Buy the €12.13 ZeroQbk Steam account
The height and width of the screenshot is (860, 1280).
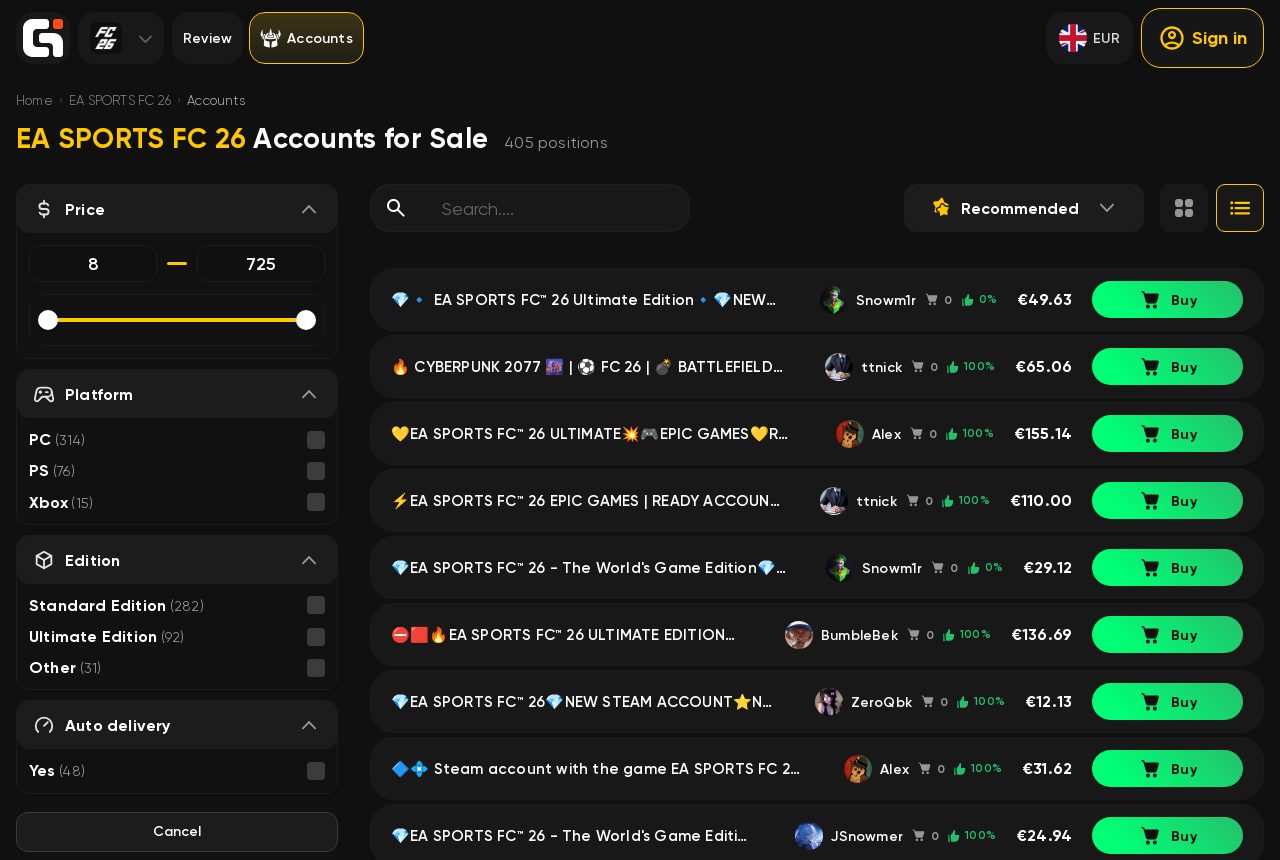click(x=1167, y=702)
